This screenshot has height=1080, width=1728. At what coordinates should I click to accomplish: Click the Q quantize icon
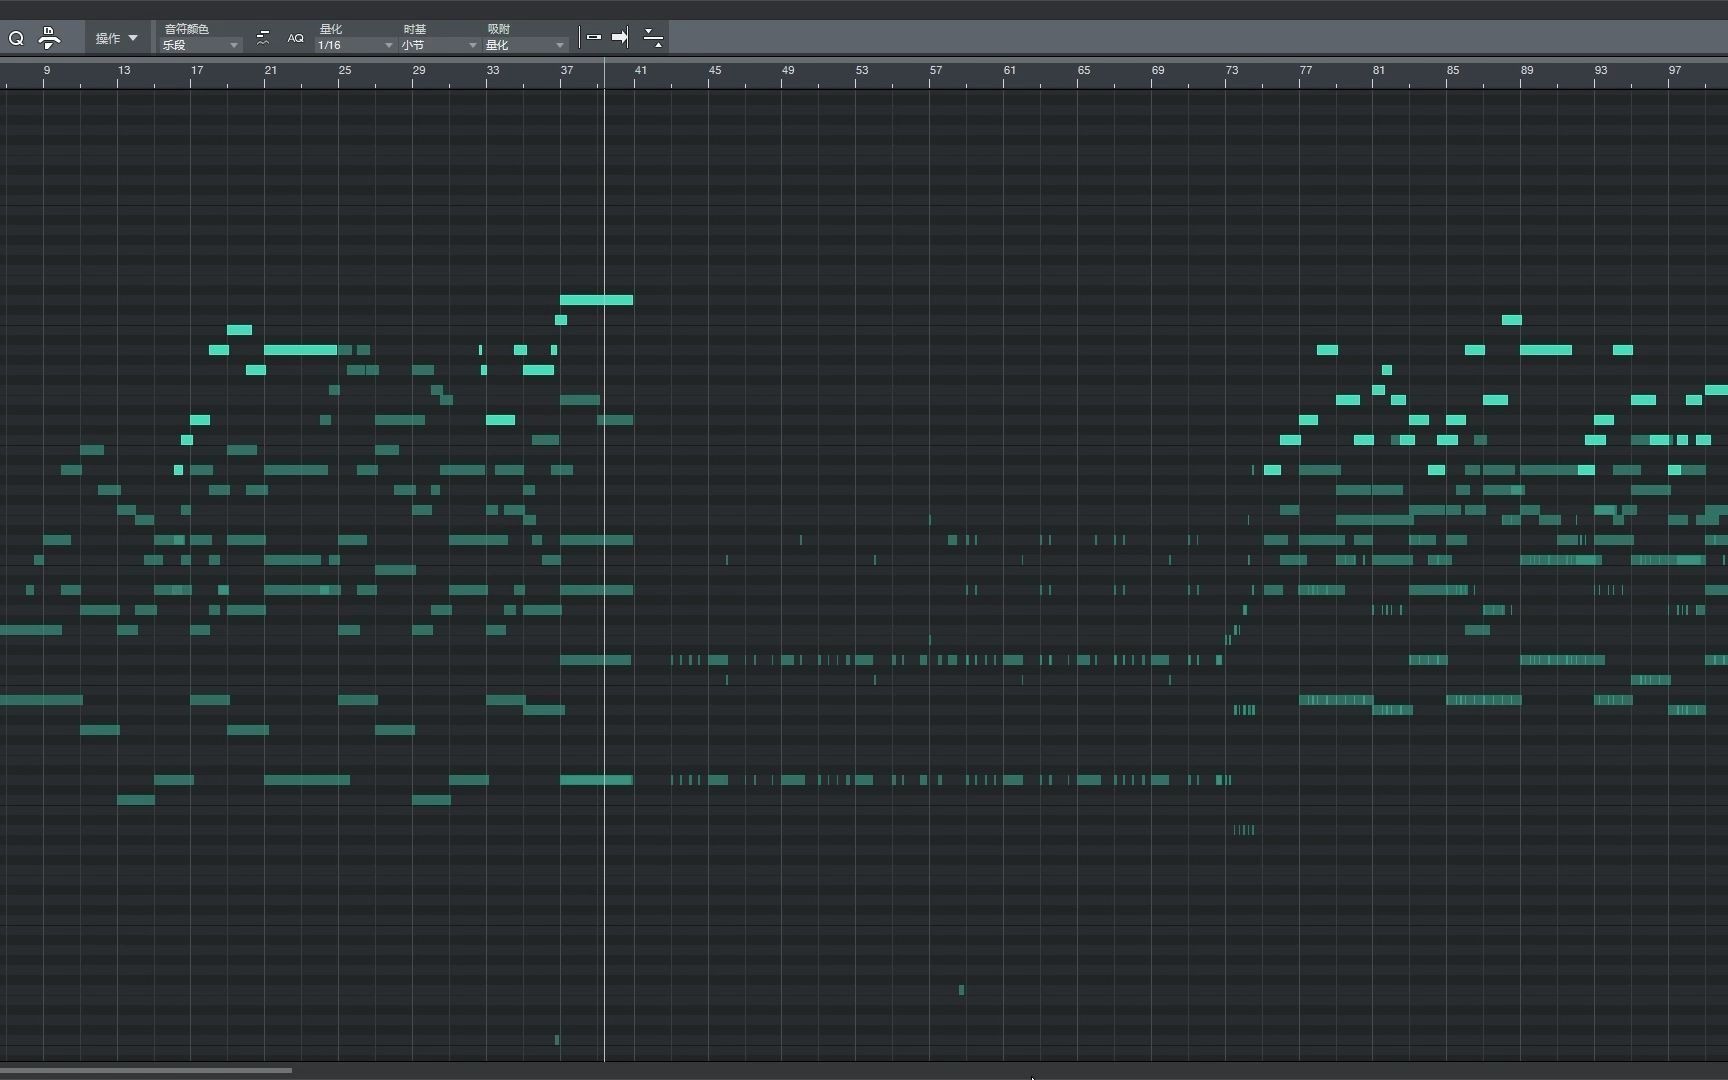(x=16, y=38)
